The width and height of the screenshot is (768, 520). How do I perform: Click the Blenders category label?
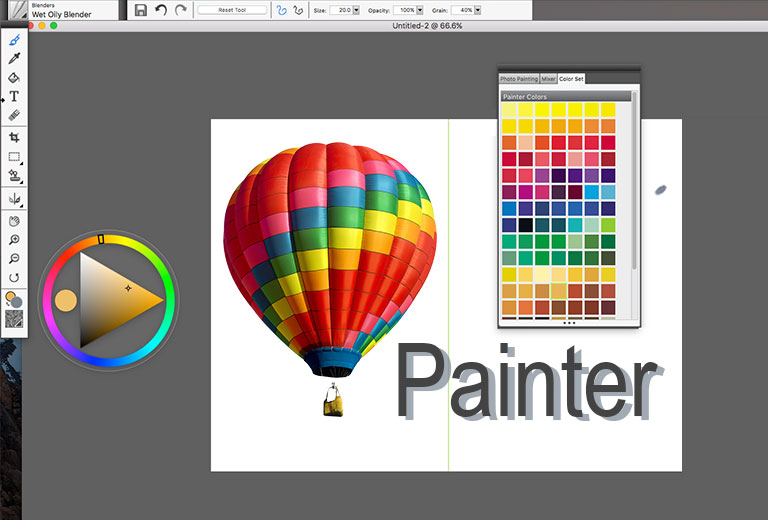(43, 5)
